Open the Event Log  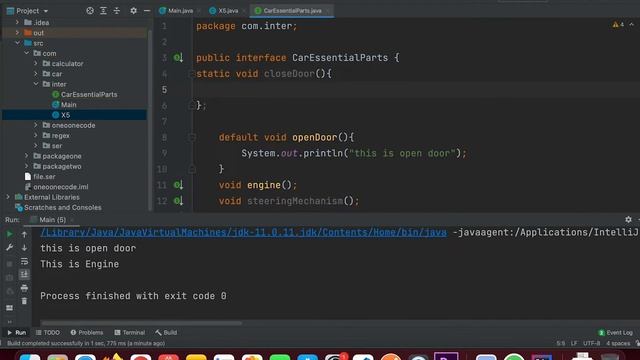pos(615,333)
